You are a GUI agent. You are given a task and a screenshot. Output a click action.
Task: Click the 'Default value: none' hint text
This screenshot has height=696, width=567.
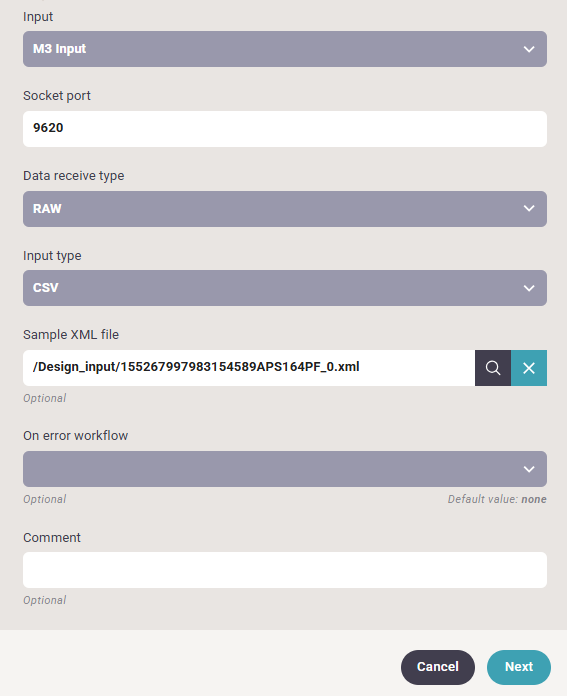click(497, 499)
